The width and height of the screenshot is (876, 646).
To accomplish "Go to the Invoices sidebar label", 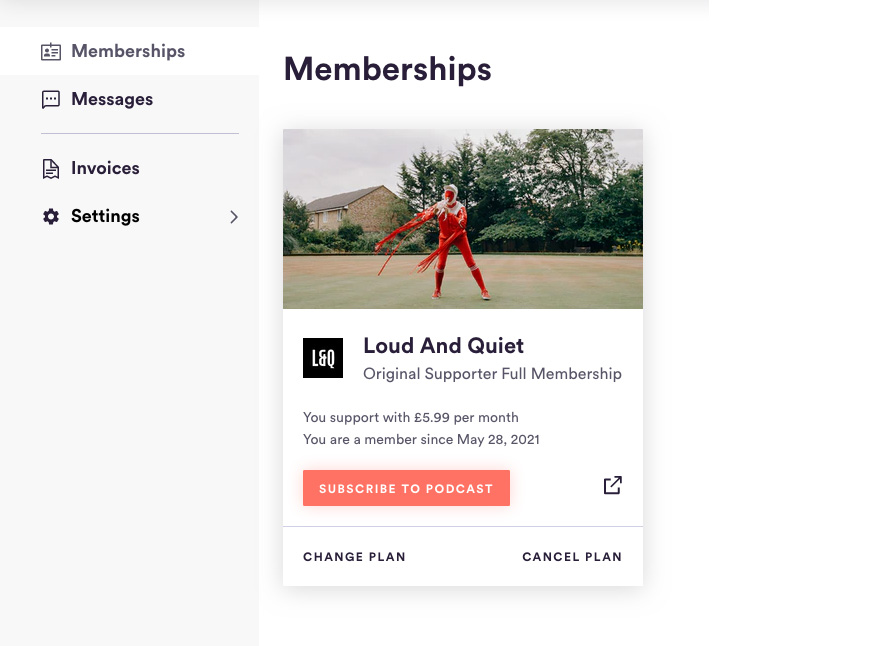I will tap(105, 168).
